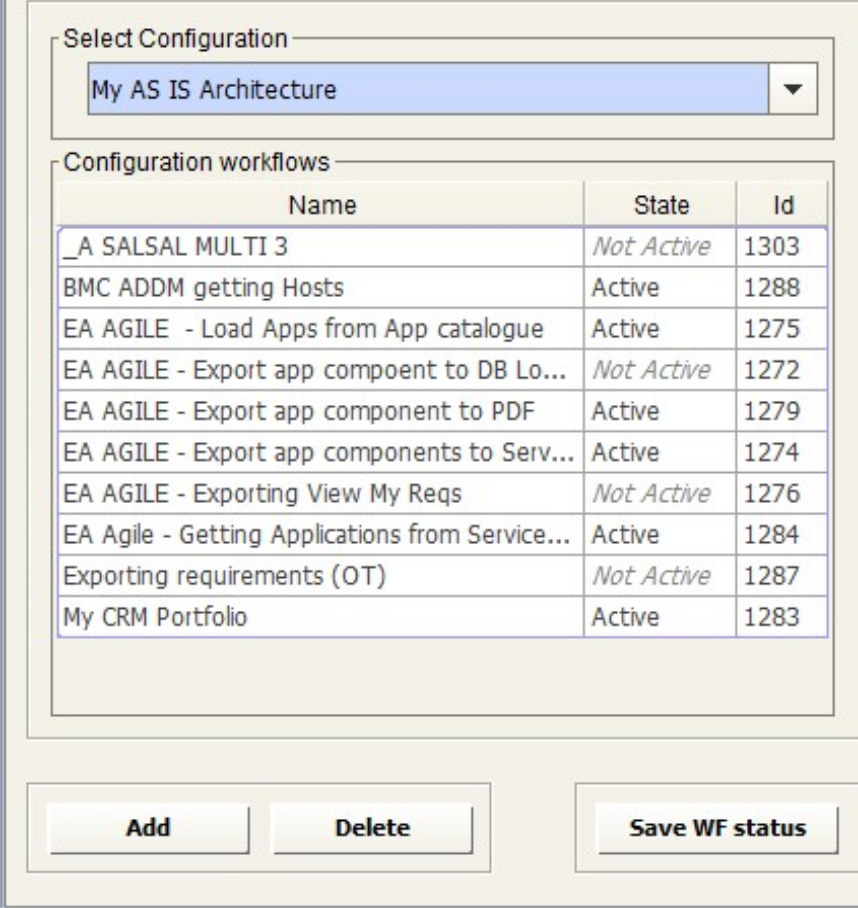Sort by the State column header

pyautogui.click(x=661, y=206)
